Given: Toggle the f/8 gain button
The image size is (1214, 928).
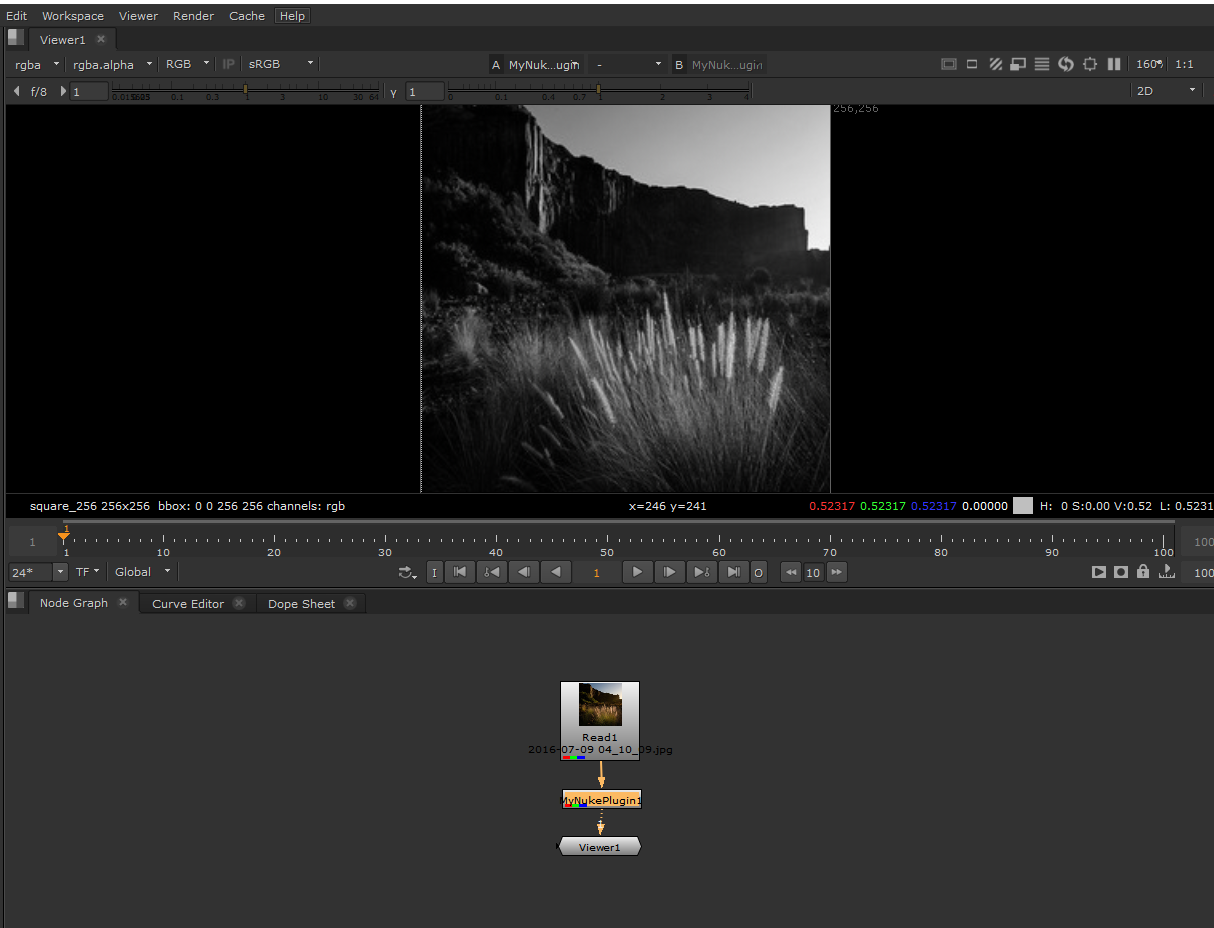Looking at the screenshot, I should point(39,92).
